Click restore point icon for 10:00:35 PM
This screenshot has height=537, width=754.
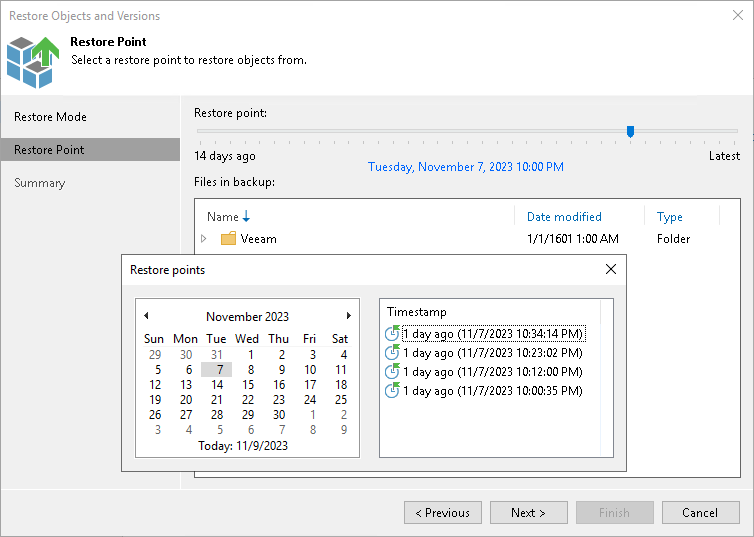click(392, 390)
